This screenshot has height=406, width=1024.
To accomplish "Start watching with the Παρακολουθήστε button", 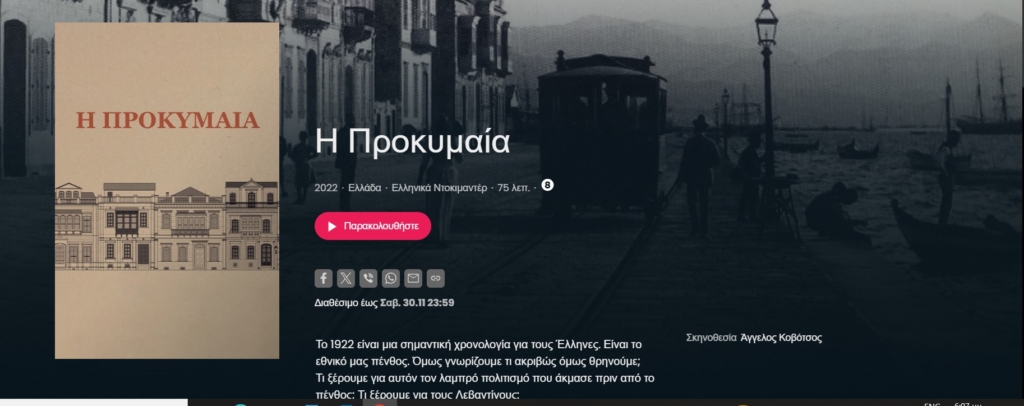I will [x=373, y=226].
